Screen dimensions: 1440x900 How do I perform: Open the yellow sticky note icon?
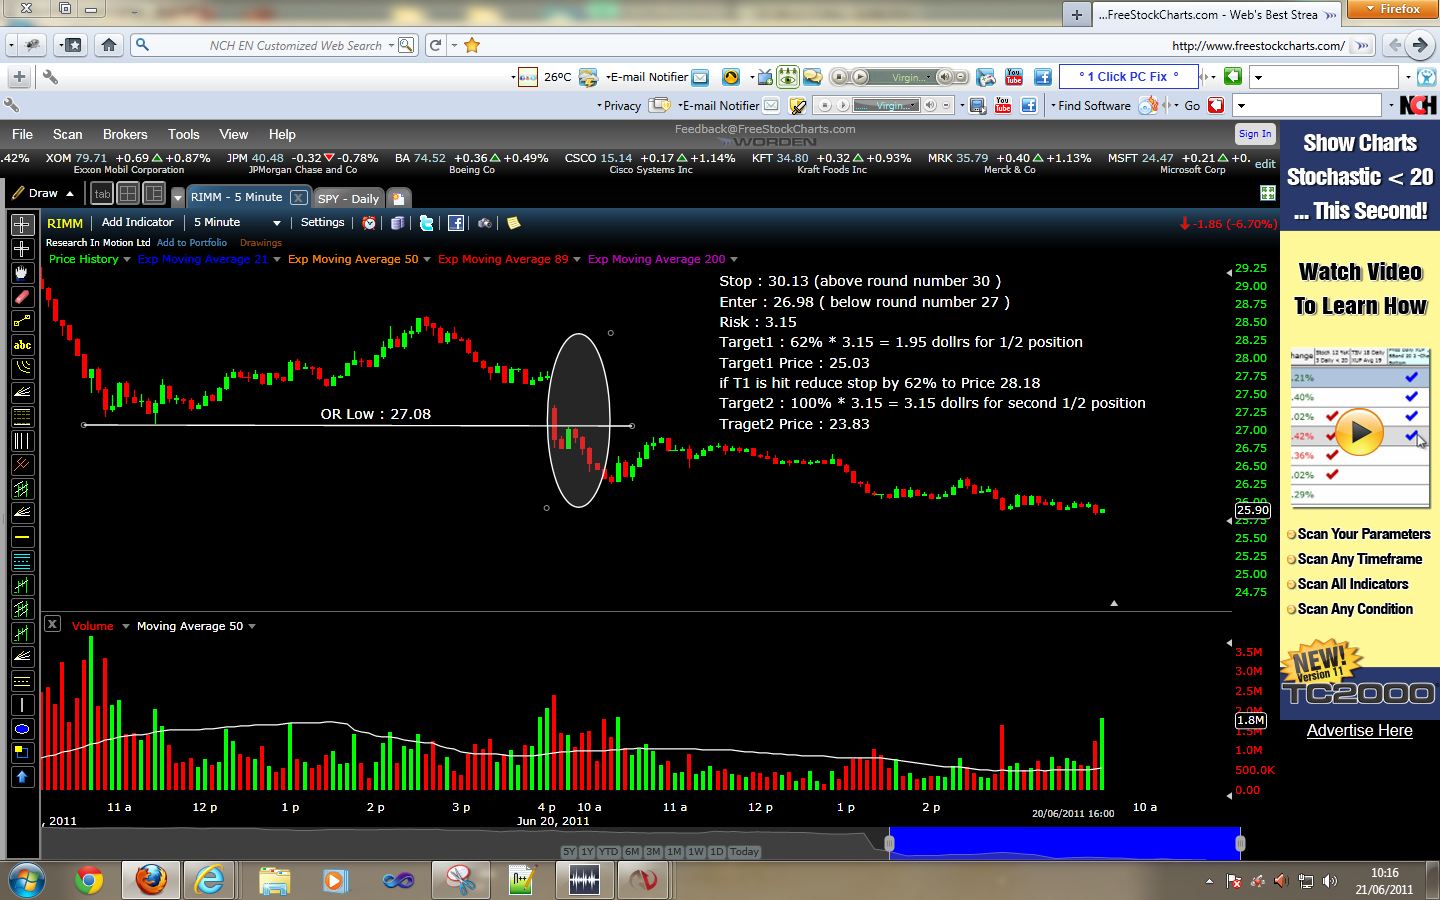pyautogui.click(x=513, y=223)
